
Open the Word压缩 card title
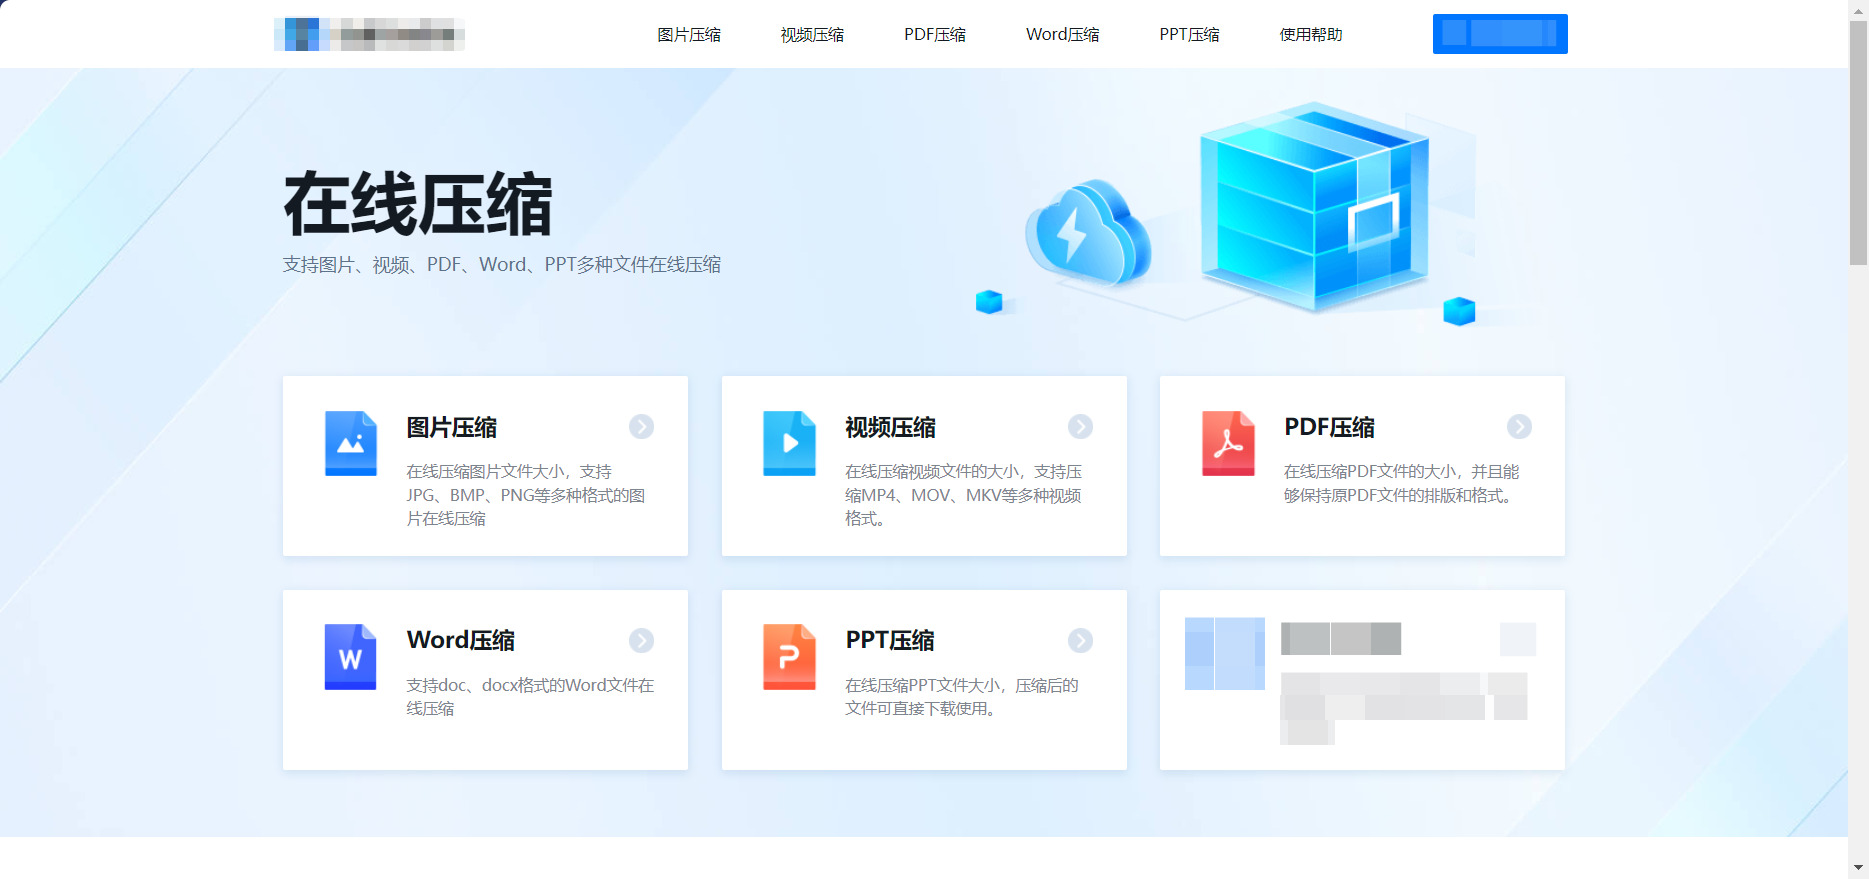461,641
